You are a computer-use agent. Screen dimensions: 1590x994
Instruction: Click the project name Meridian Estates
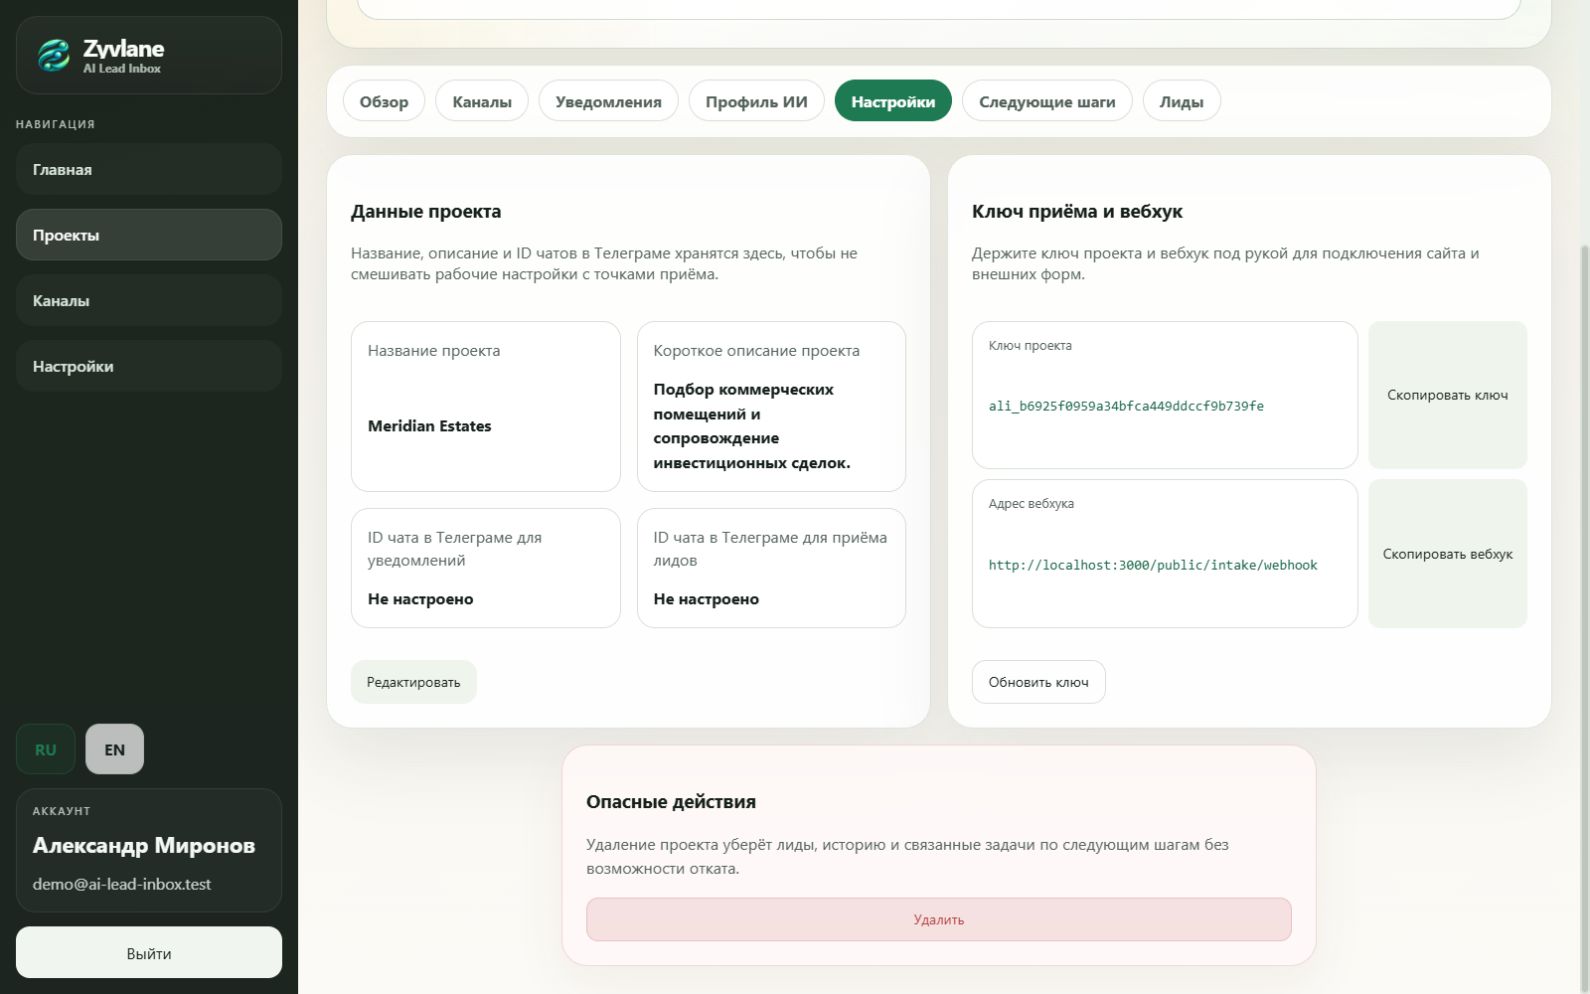tap(430, 426)
